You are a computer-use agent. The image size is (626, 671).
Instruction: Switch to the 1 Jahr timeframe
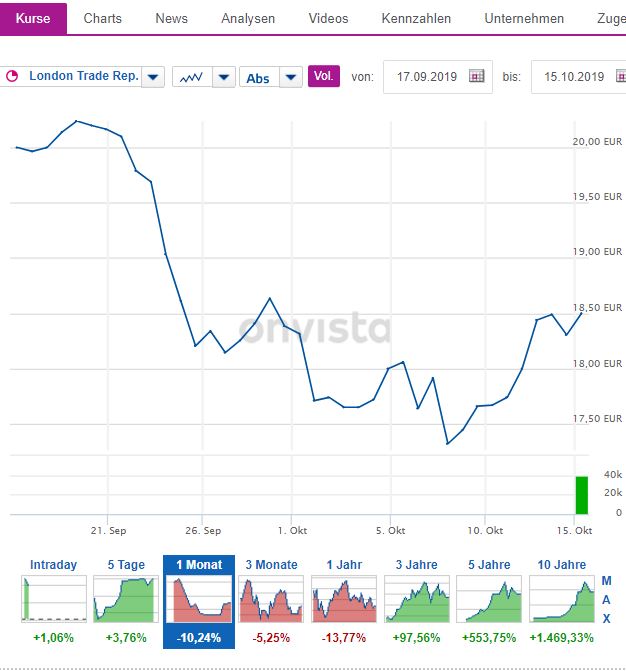click(x=343, y=598)
